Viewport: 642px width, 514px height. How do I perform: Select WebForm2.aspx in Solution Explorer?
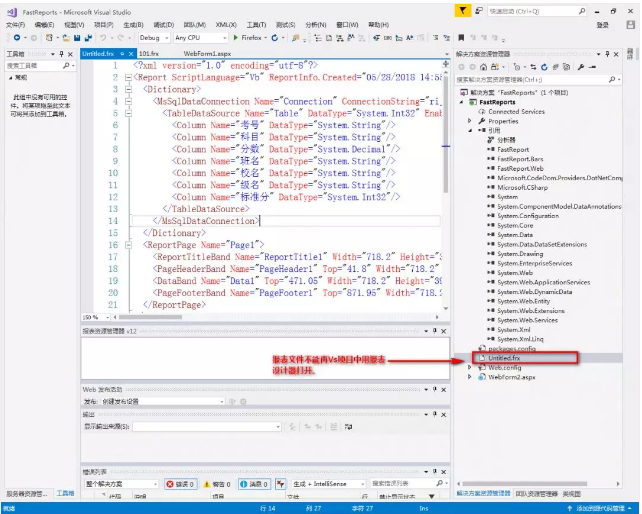pyautogui.click(x=512, y=377)
